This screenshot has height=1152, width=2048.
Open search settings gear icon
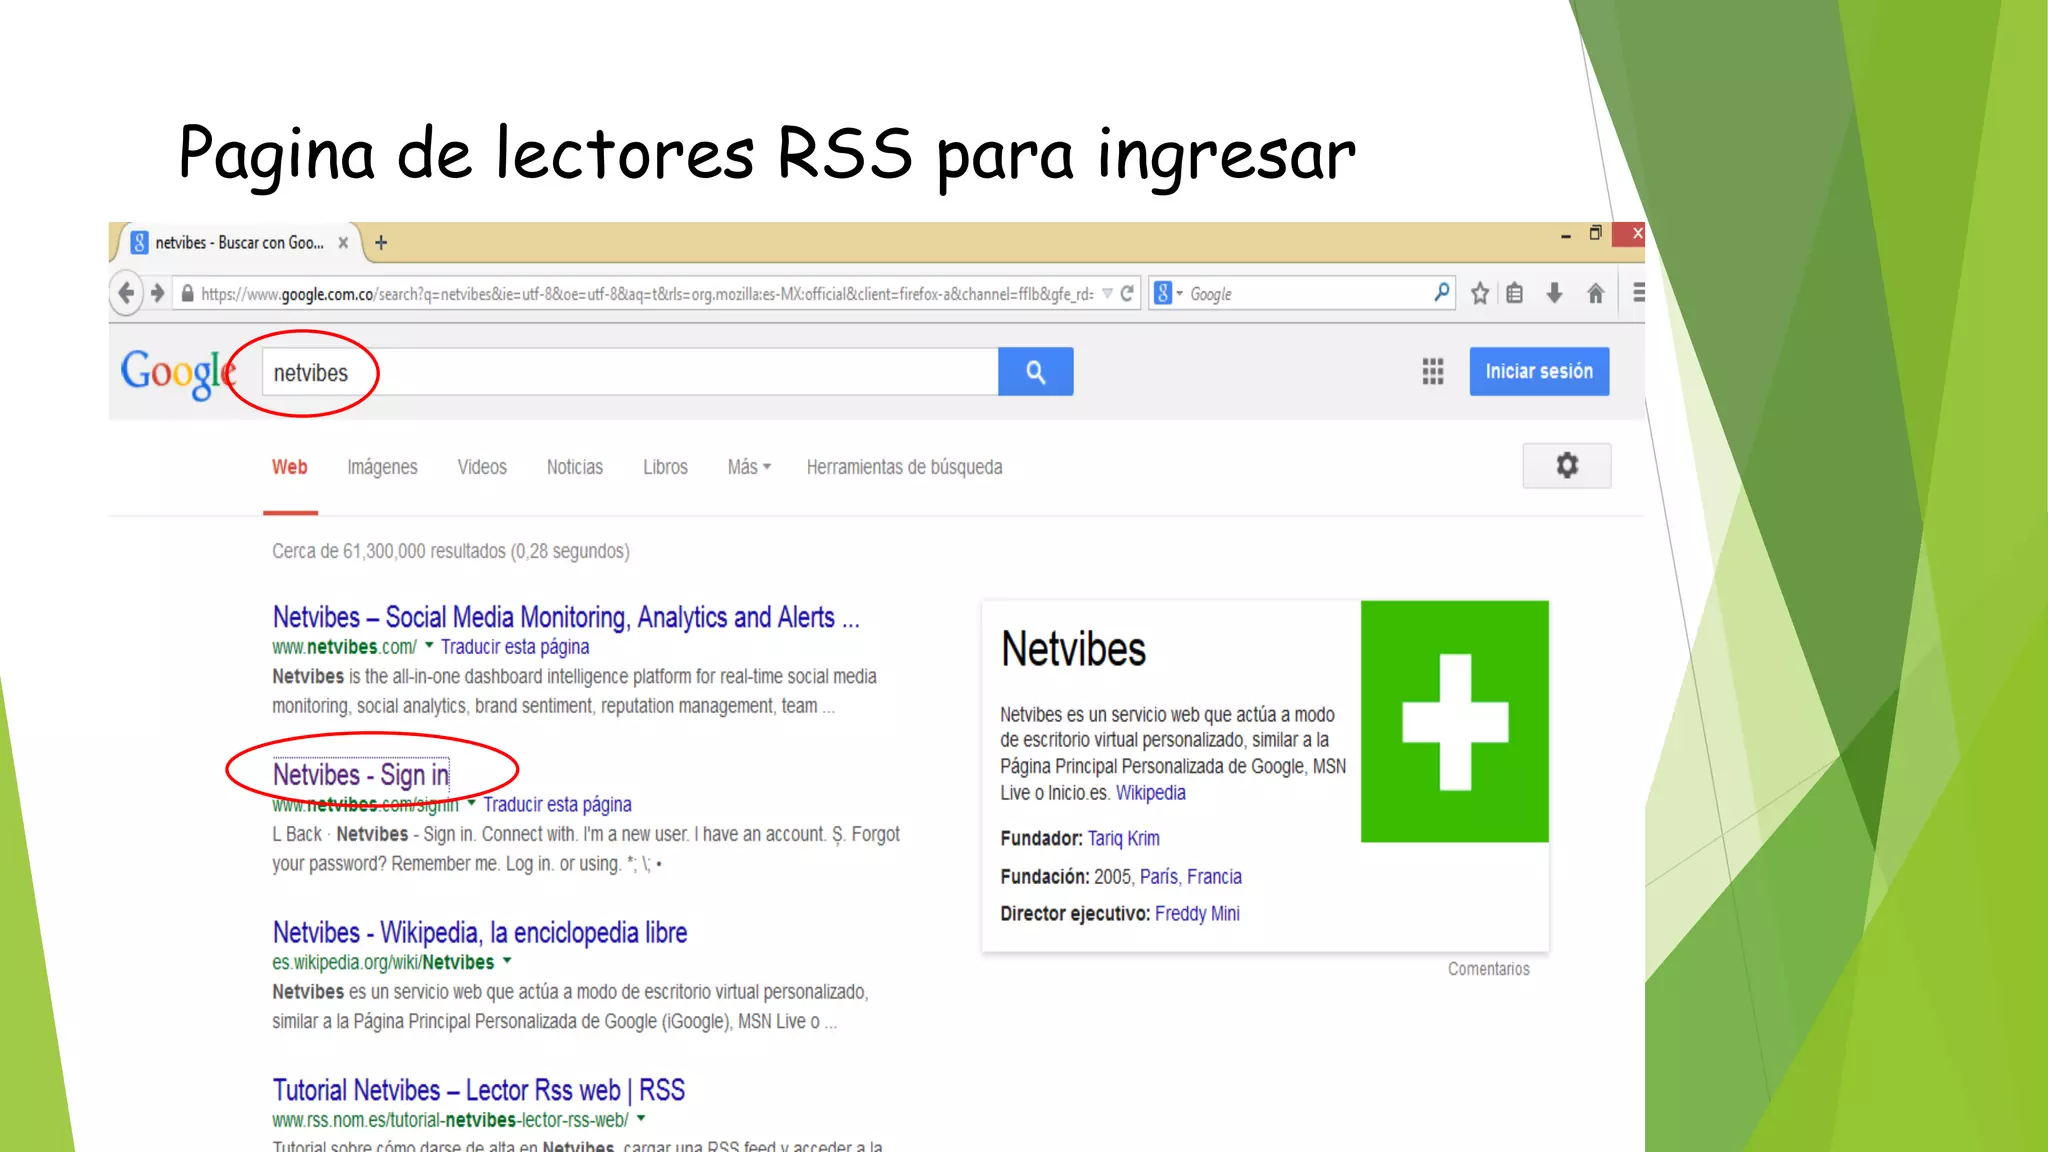click(1566, 466)
